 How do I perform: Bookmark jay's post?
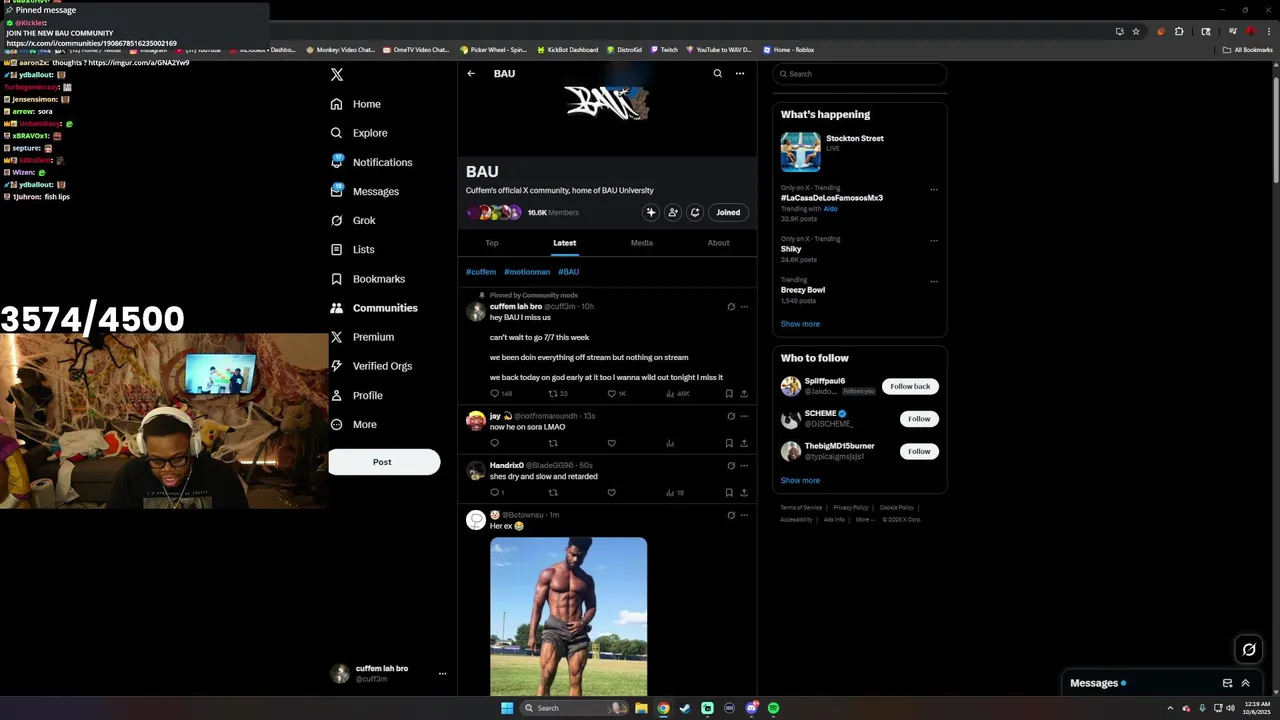point(729,443)
